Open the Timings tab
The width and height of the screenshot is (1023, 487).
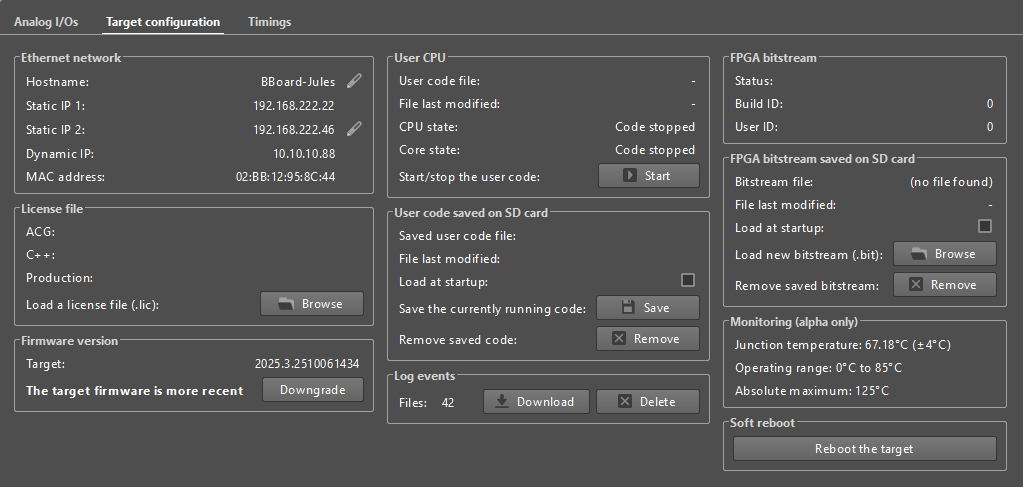[269, 21]
